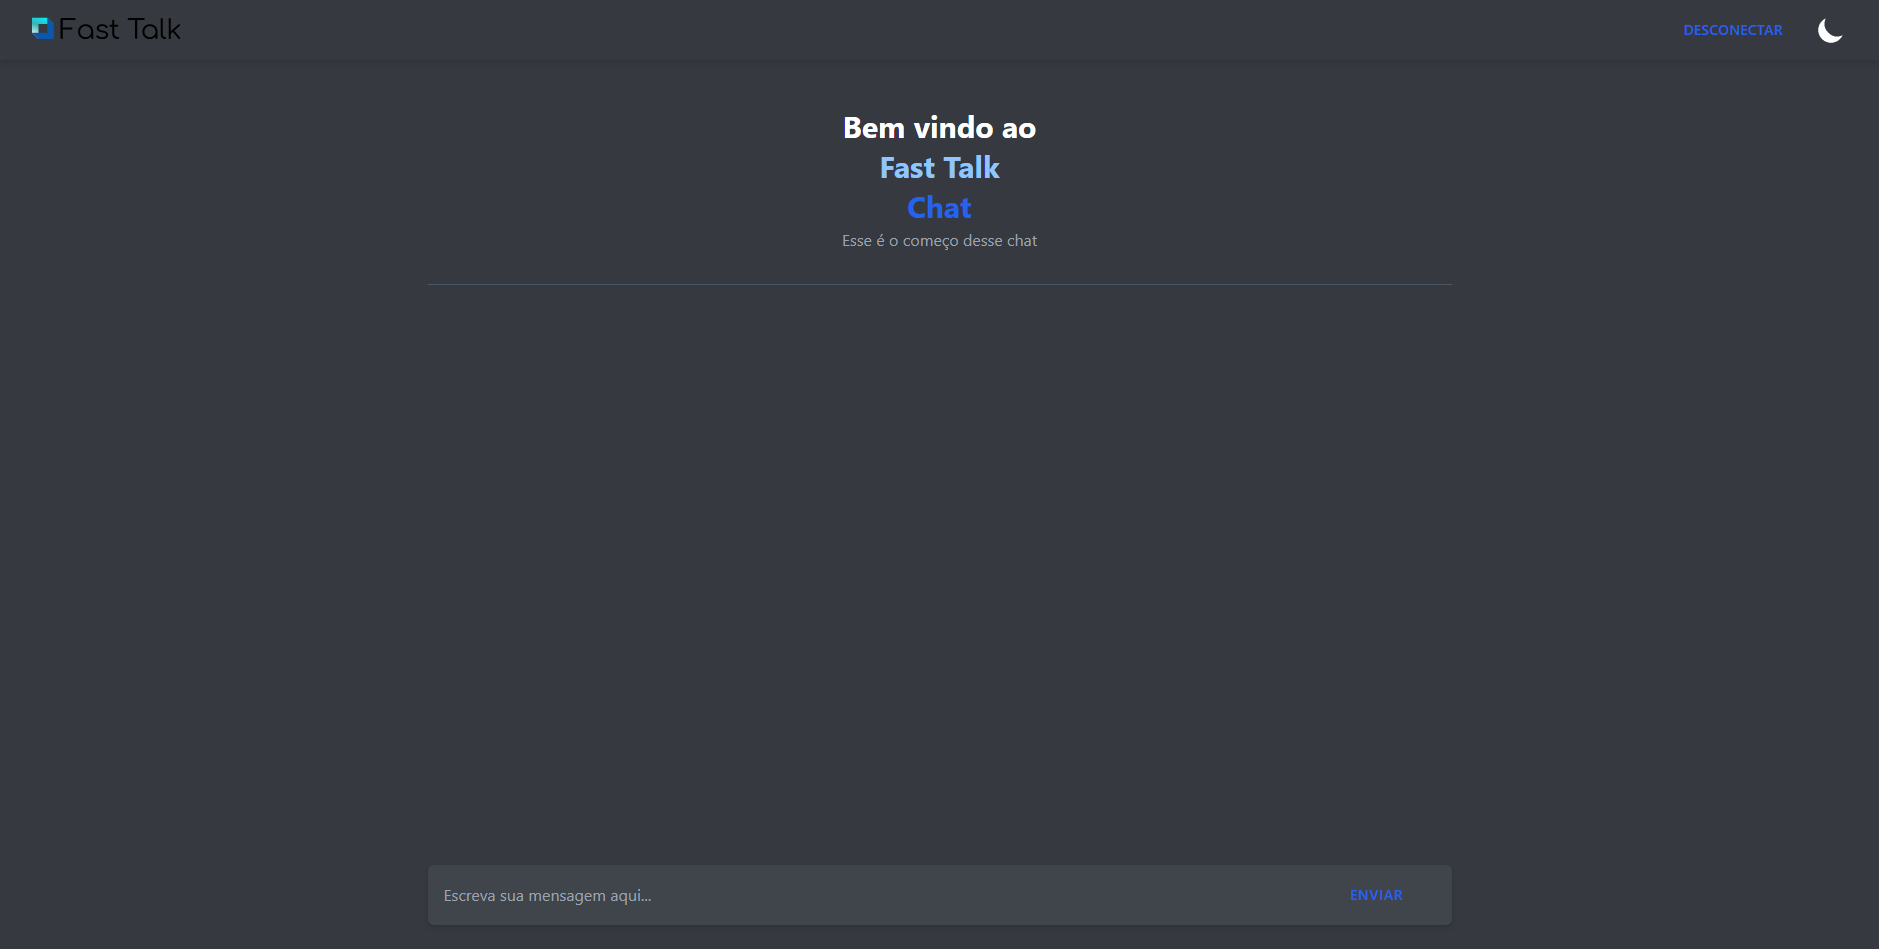Click DESCONECTAR in the top navigation bar

coord(1732,29)
